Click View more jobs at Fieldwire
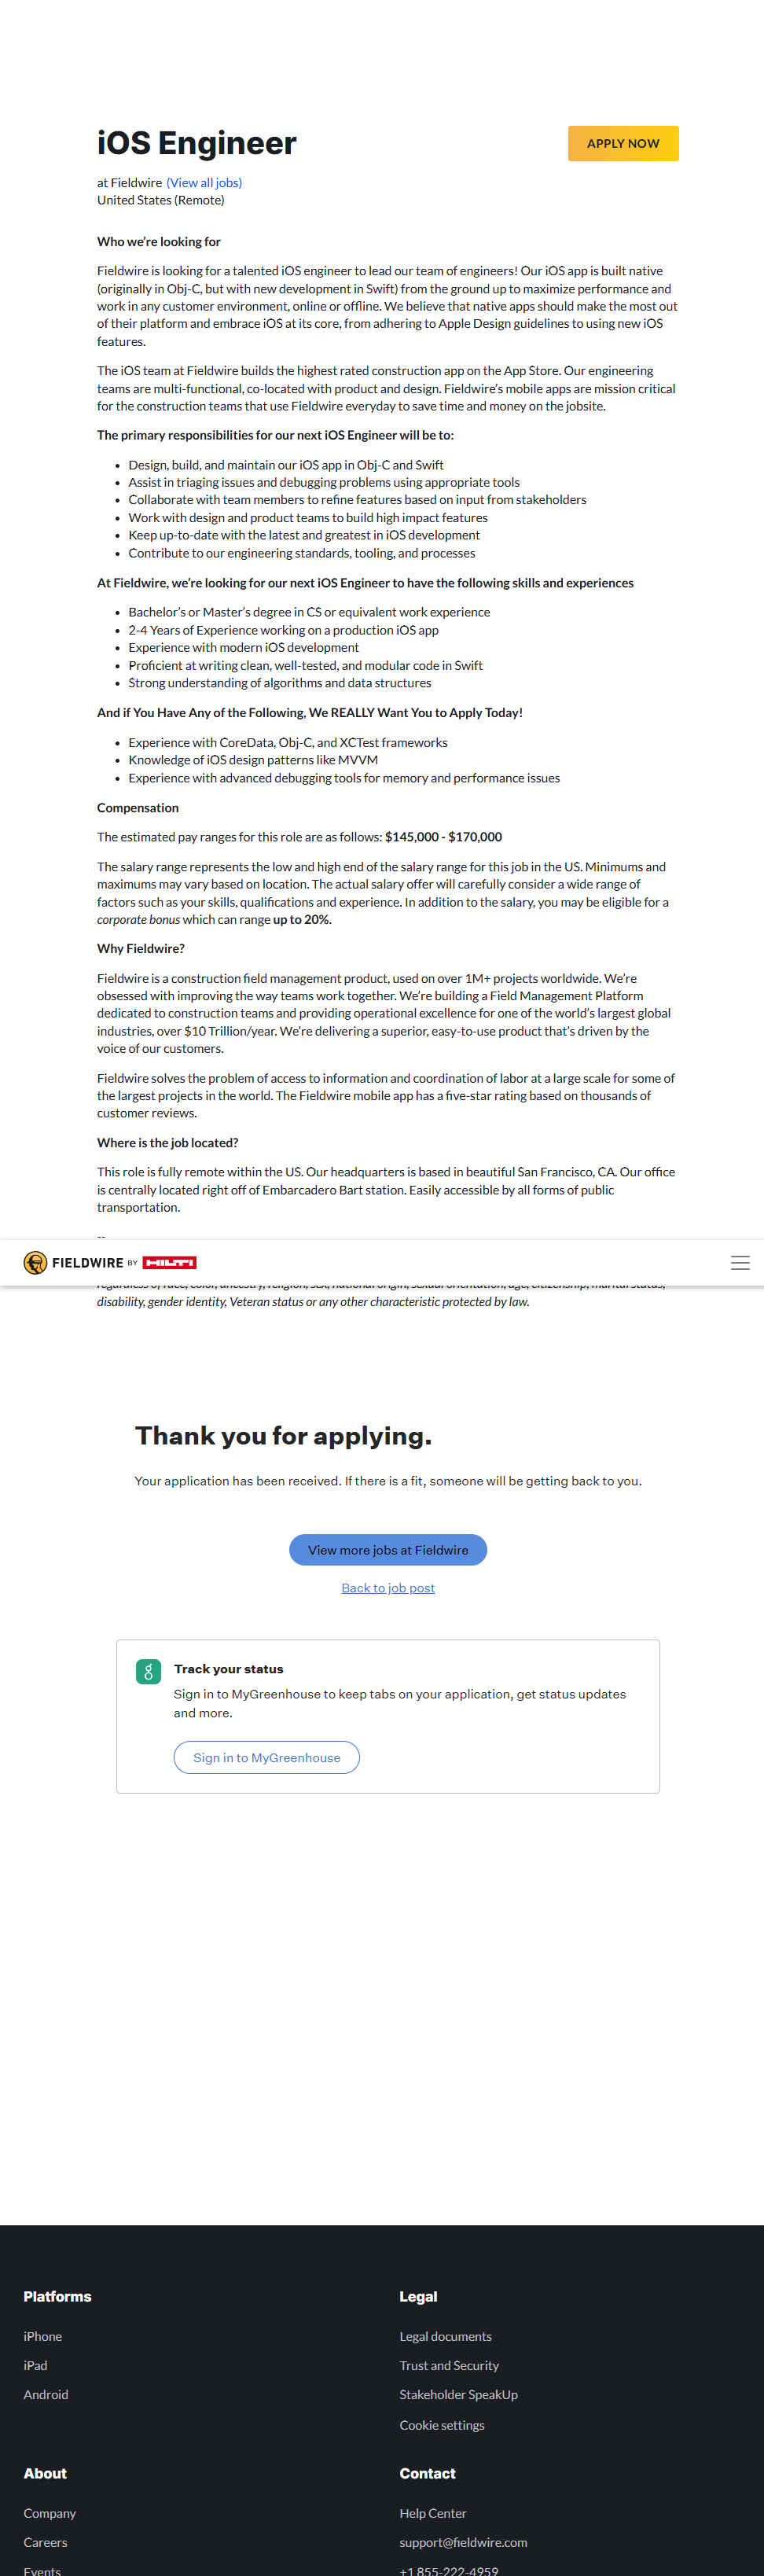Screen dimensions: 764x2576 pos(388,1550)
